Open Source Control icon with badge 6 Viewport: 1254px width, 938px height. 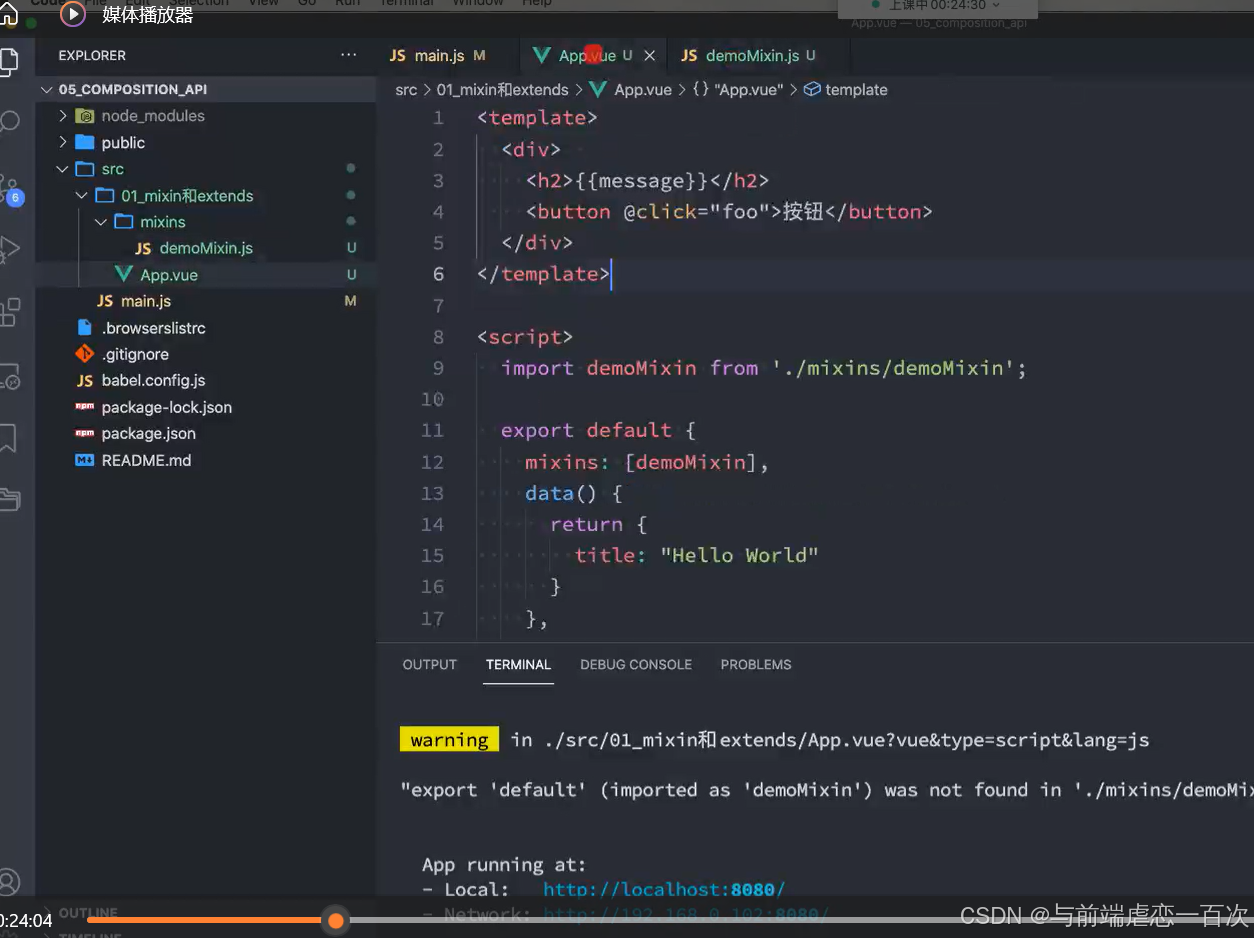coord(10,188)
